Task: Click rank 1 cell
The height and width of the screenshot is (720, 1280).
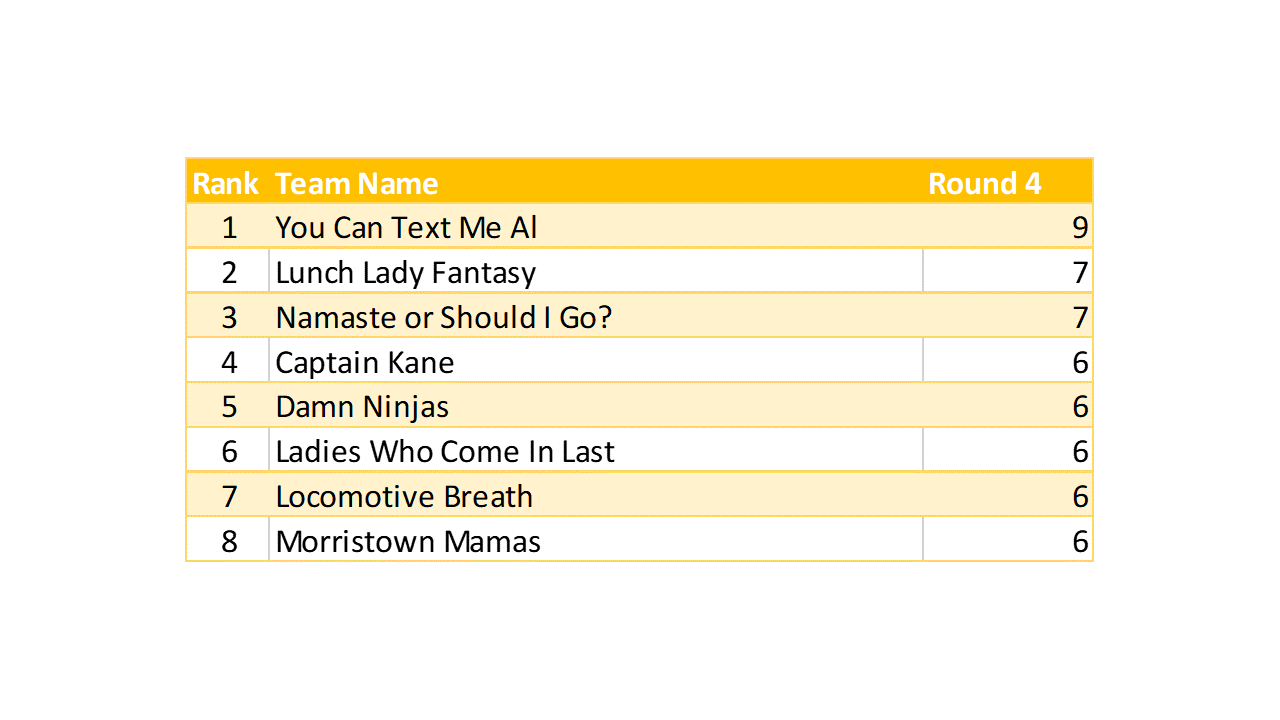Action: tap(229, 228)
